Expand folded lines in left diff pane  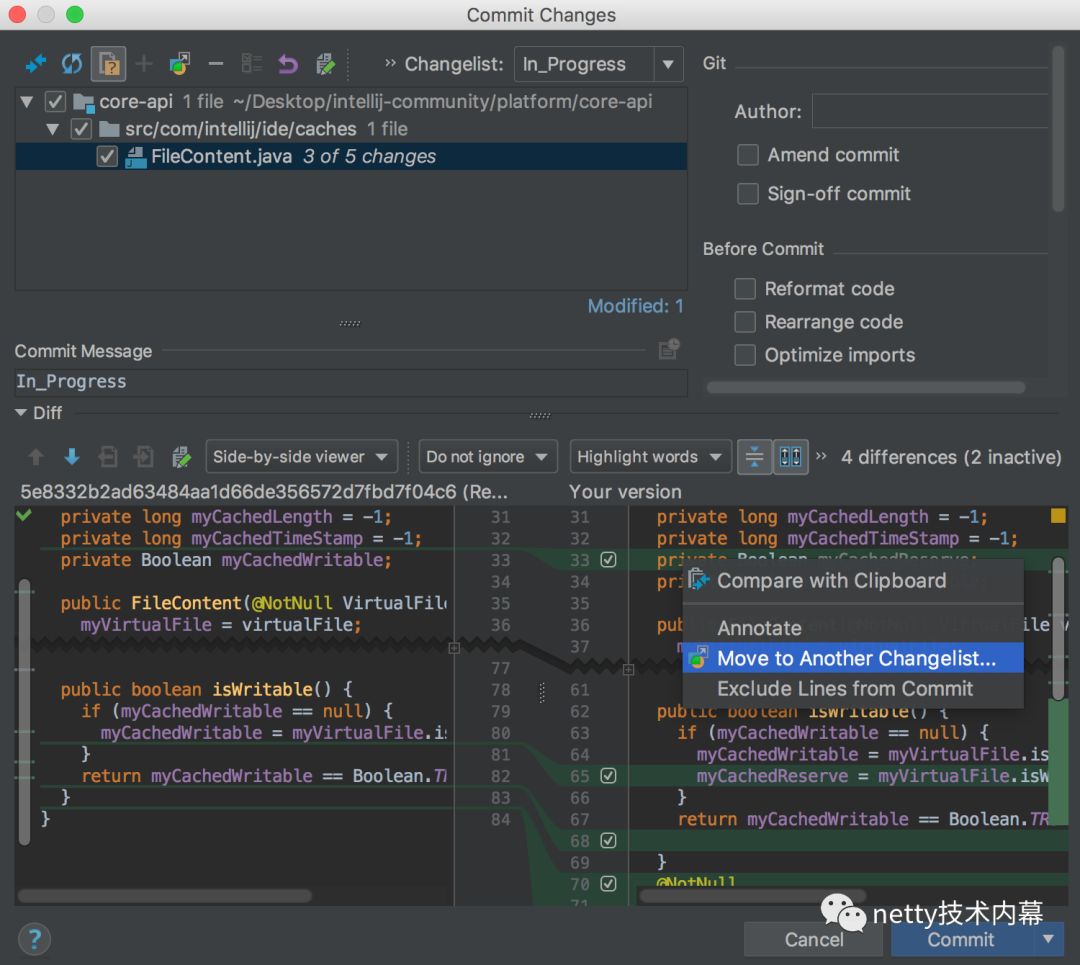coord(454,648)
